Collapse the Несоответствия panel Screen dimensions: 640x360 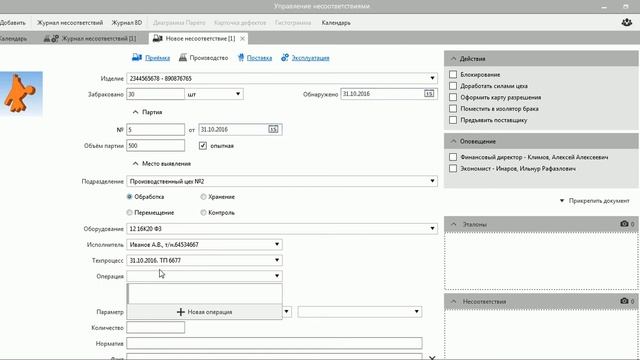(x=453, y=301)
